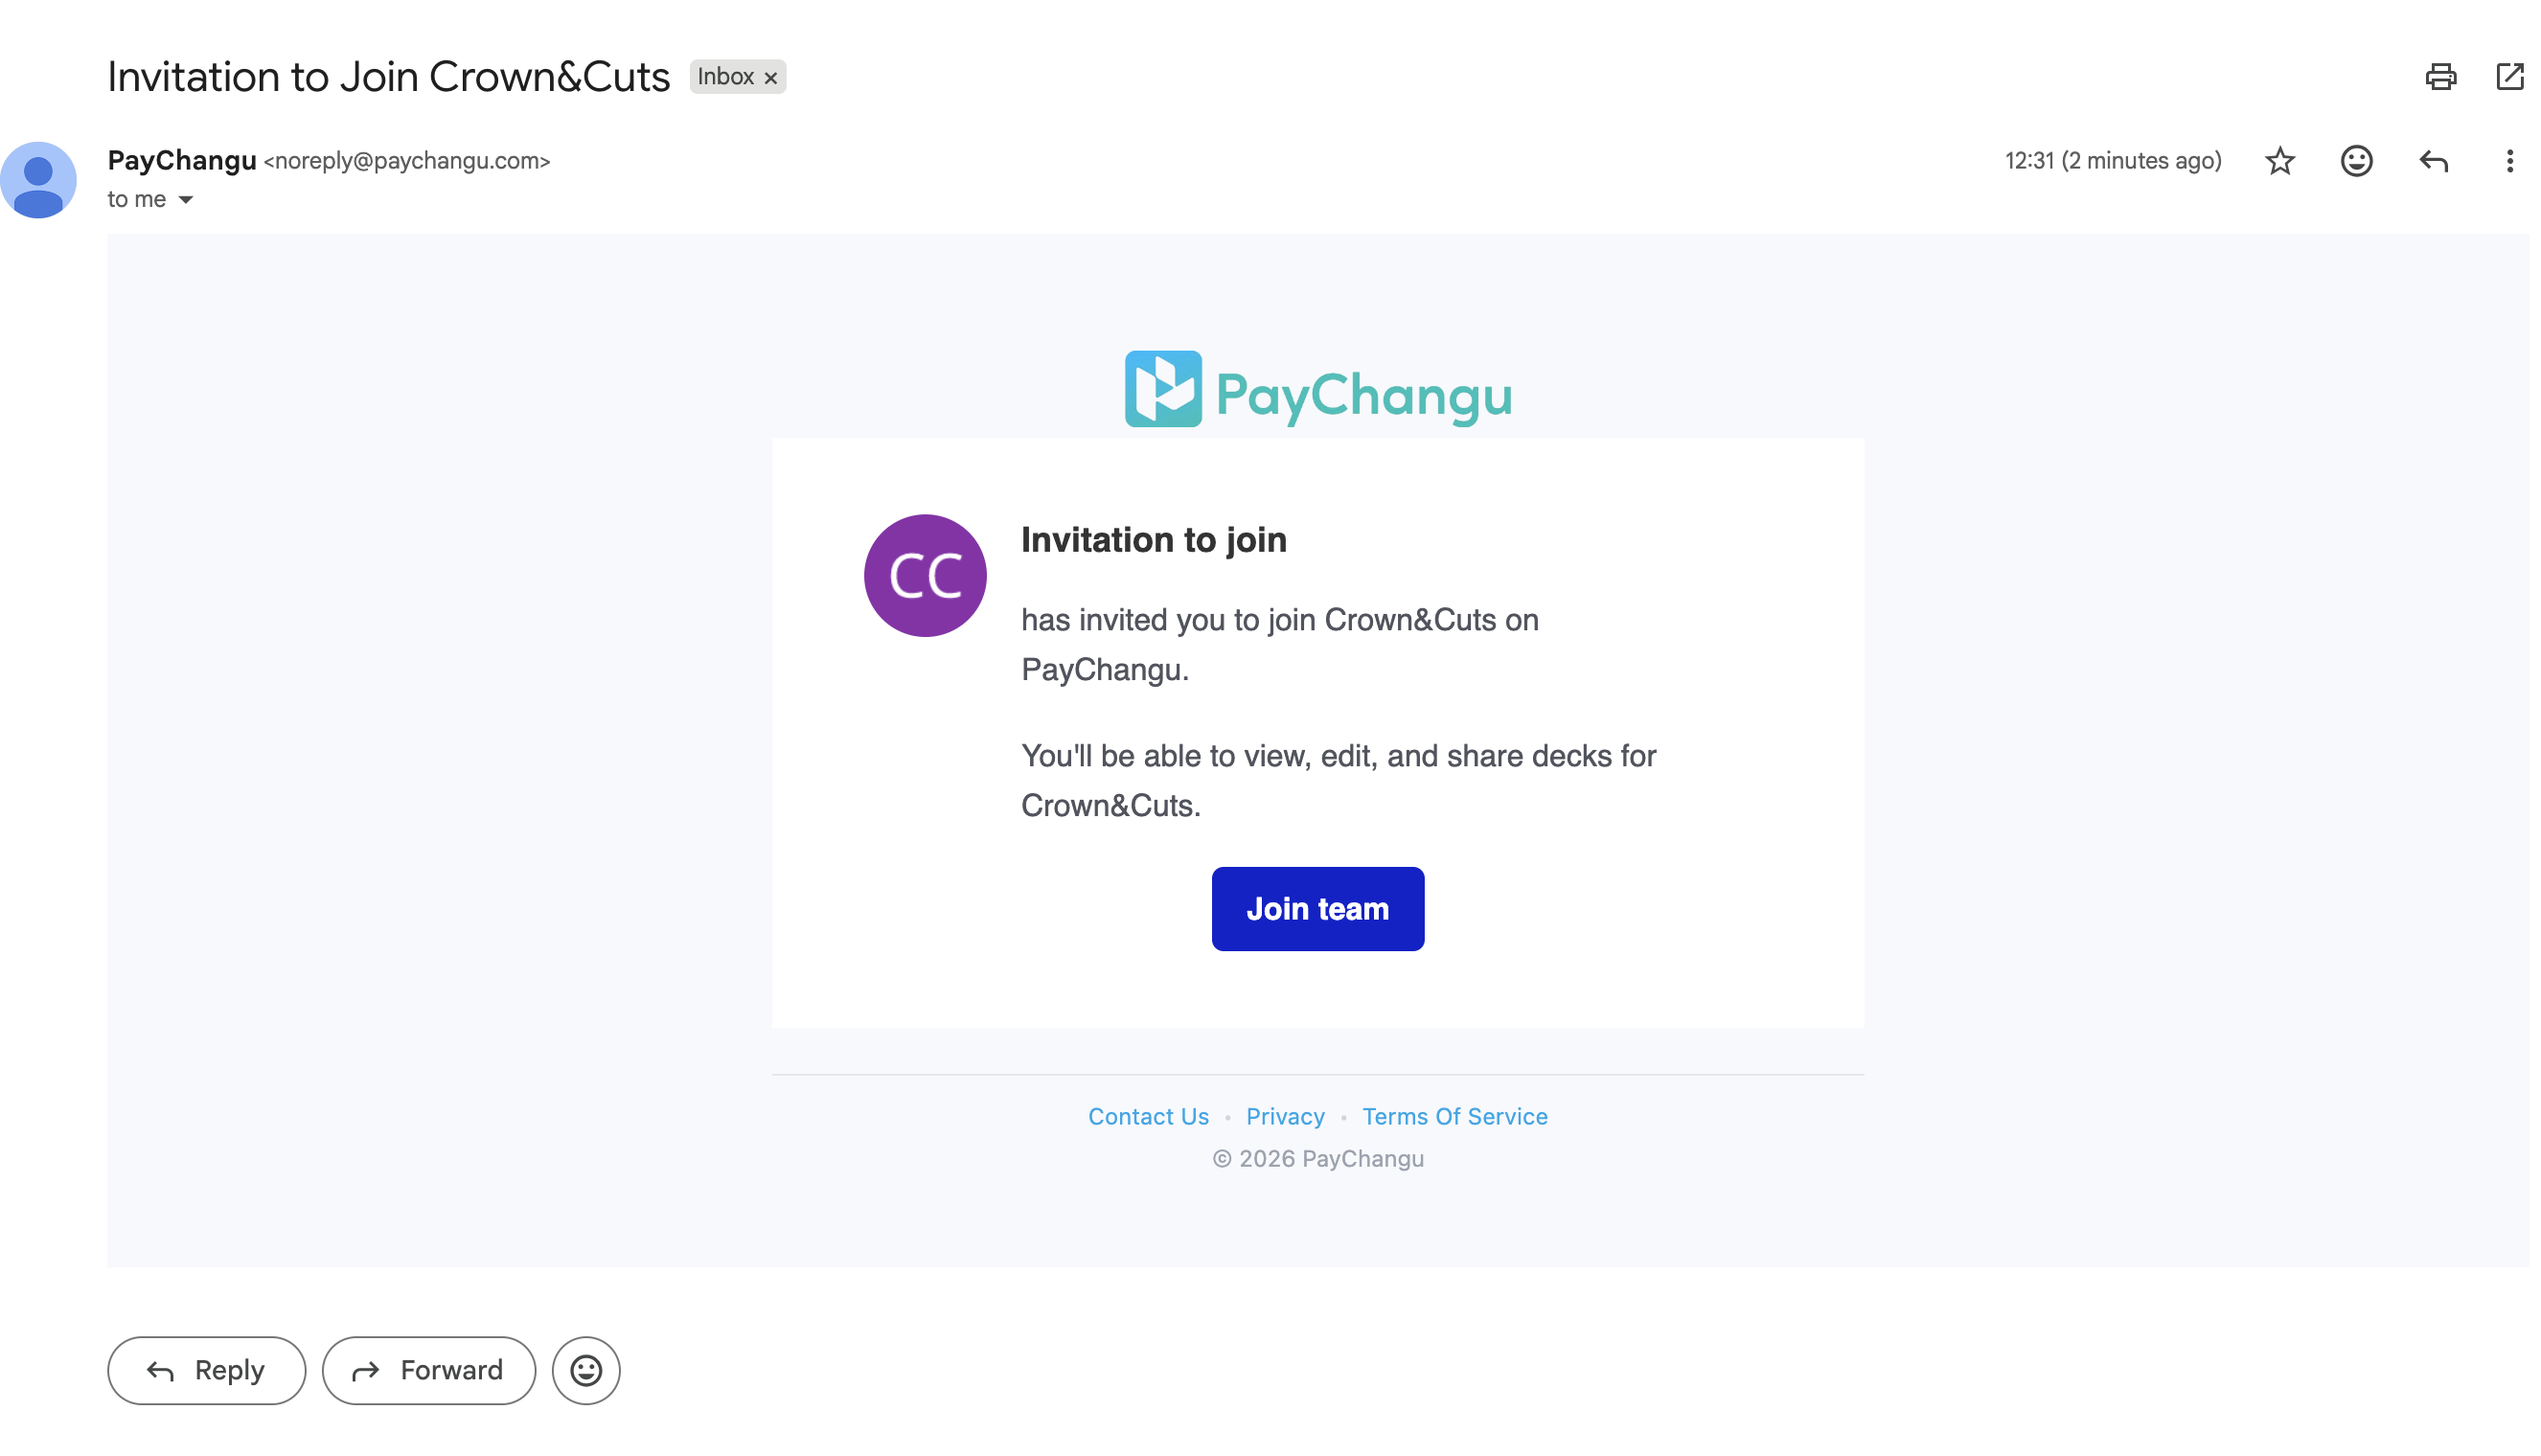2541x1456 pixels.
Task: Open the Contact Us link
Action: [x=1148, y=1116]
